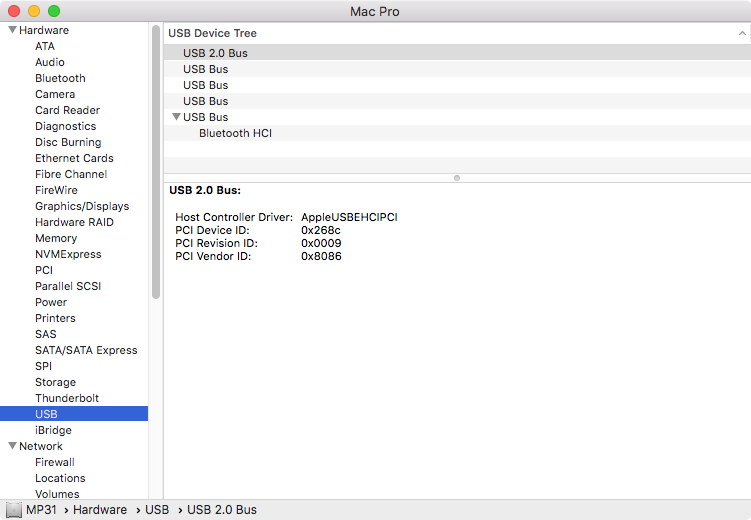
Task: Select Diagnostics in the sidebar
Action: pyautogui.click(x=65, y=126)
